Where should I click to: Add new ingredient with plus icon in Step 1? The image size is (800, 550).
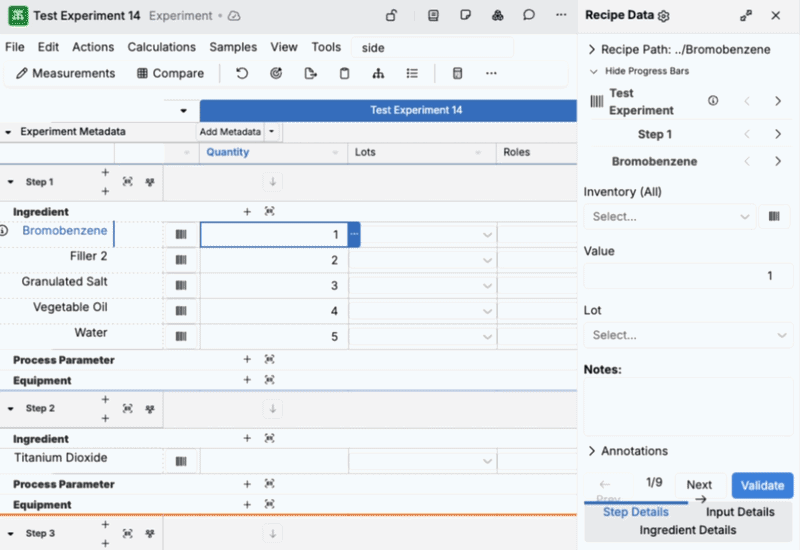click(x=247, y=211)
